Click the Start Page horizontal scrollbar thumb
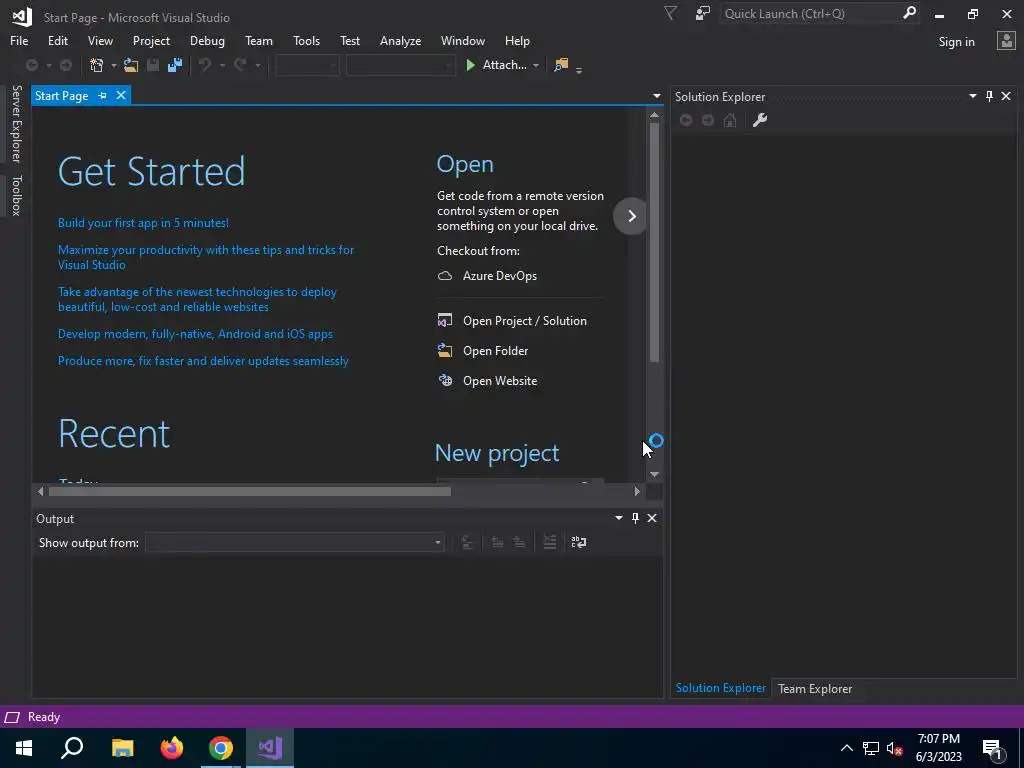This screenshot has height=768, width=1024. click(249, 491)
